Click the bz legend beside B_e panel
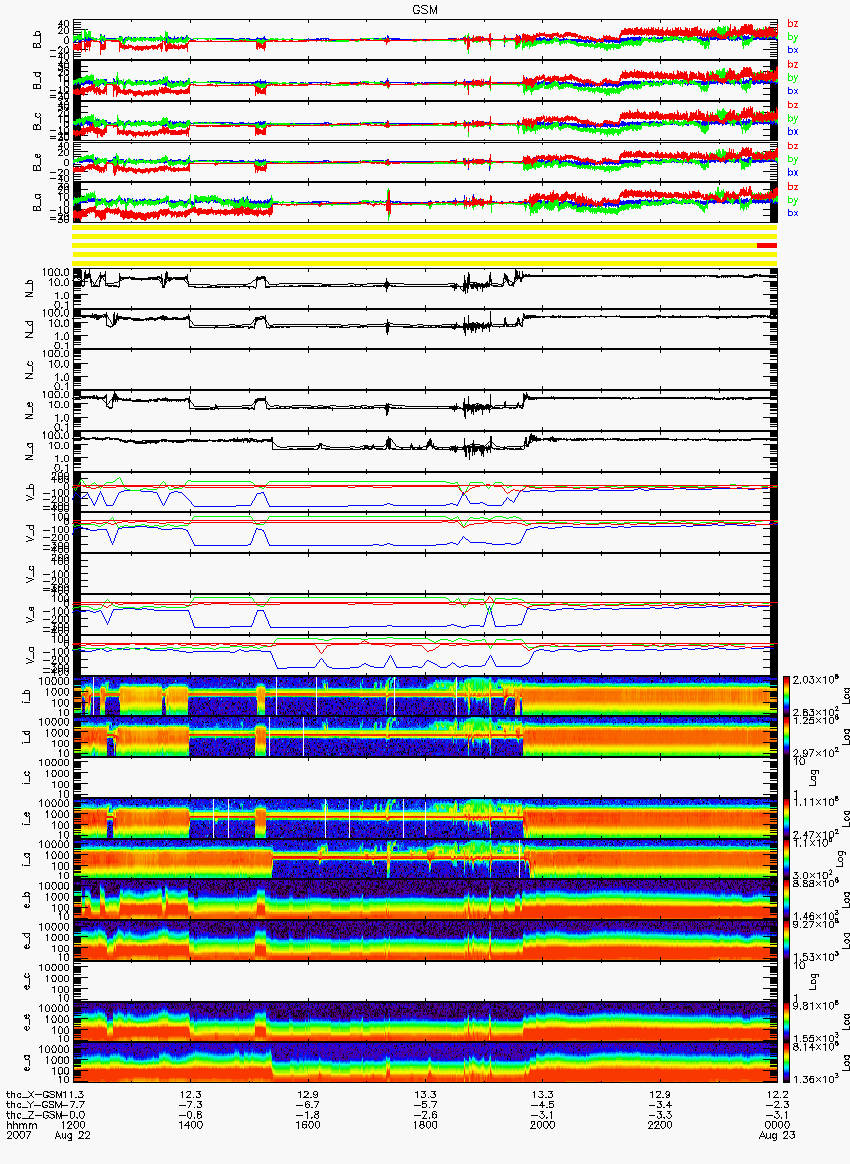This screenshot has height=1164, width=850. (793, 146)
